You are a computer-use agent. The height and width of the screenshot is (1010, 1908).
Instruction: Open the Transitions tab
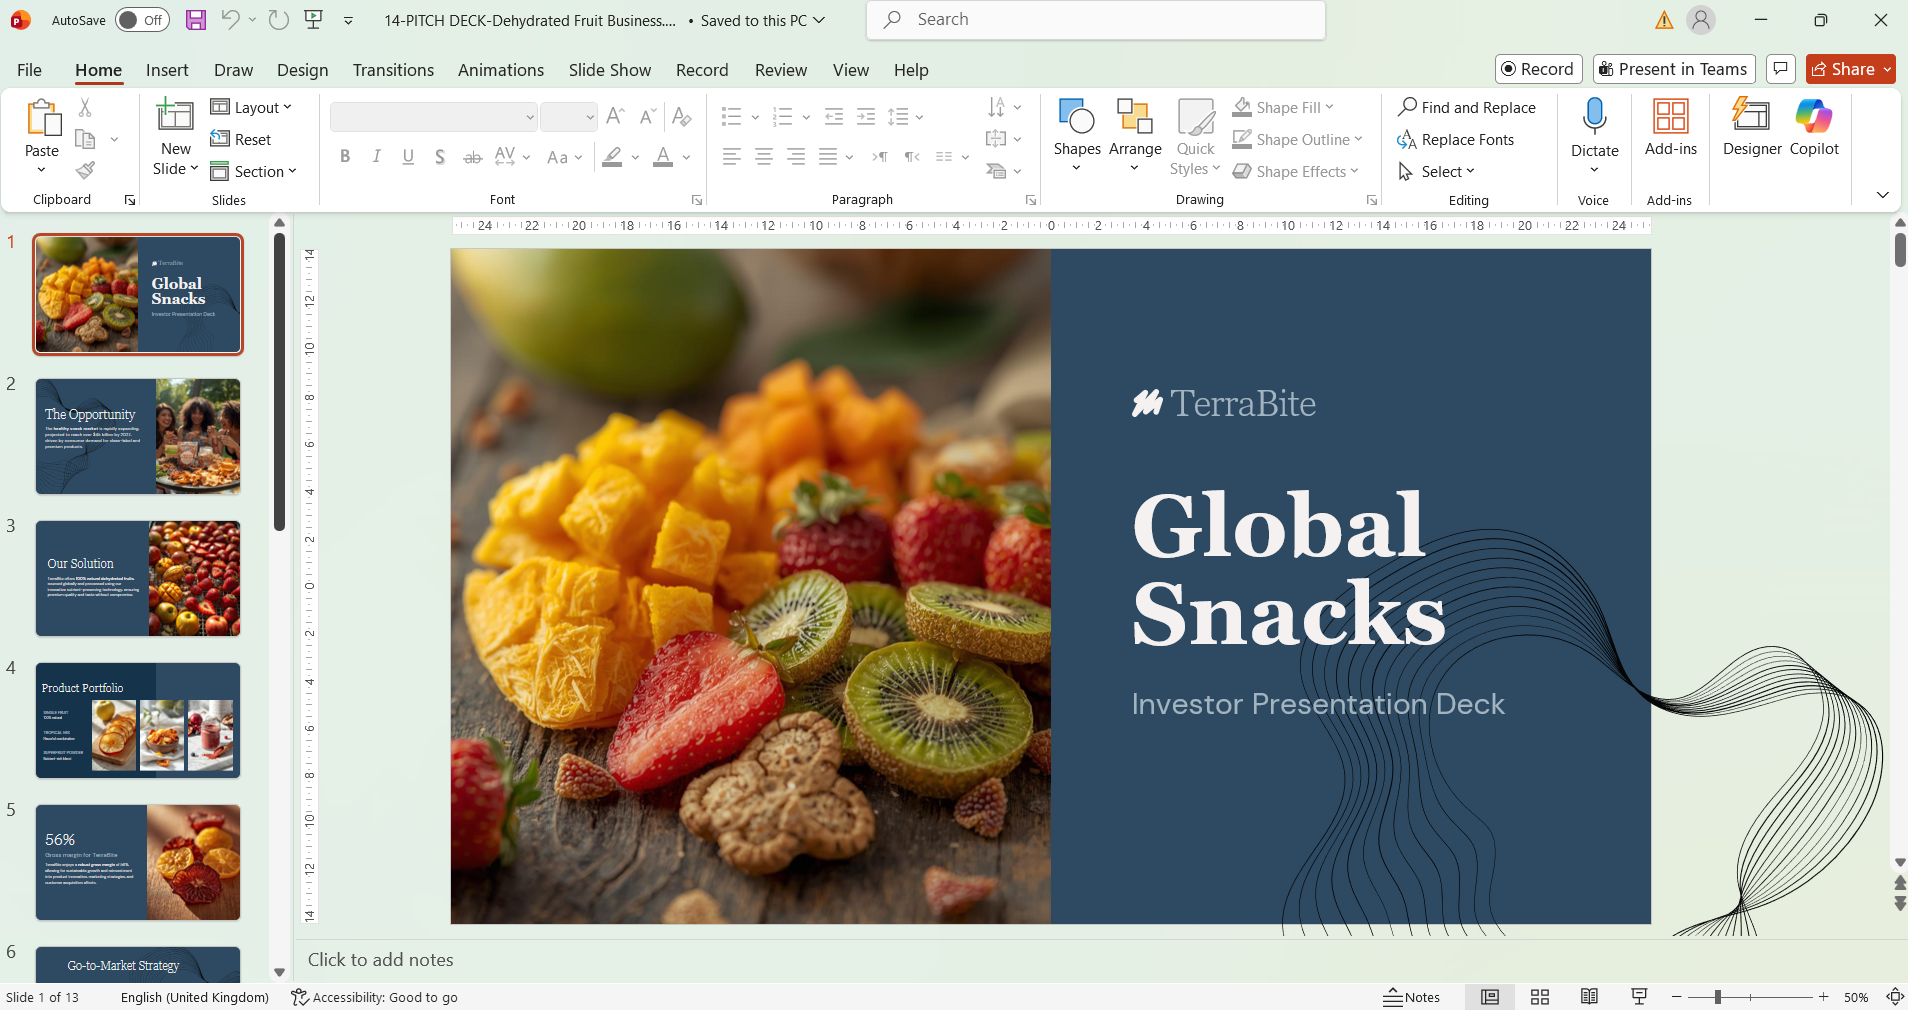click(393, 69)
